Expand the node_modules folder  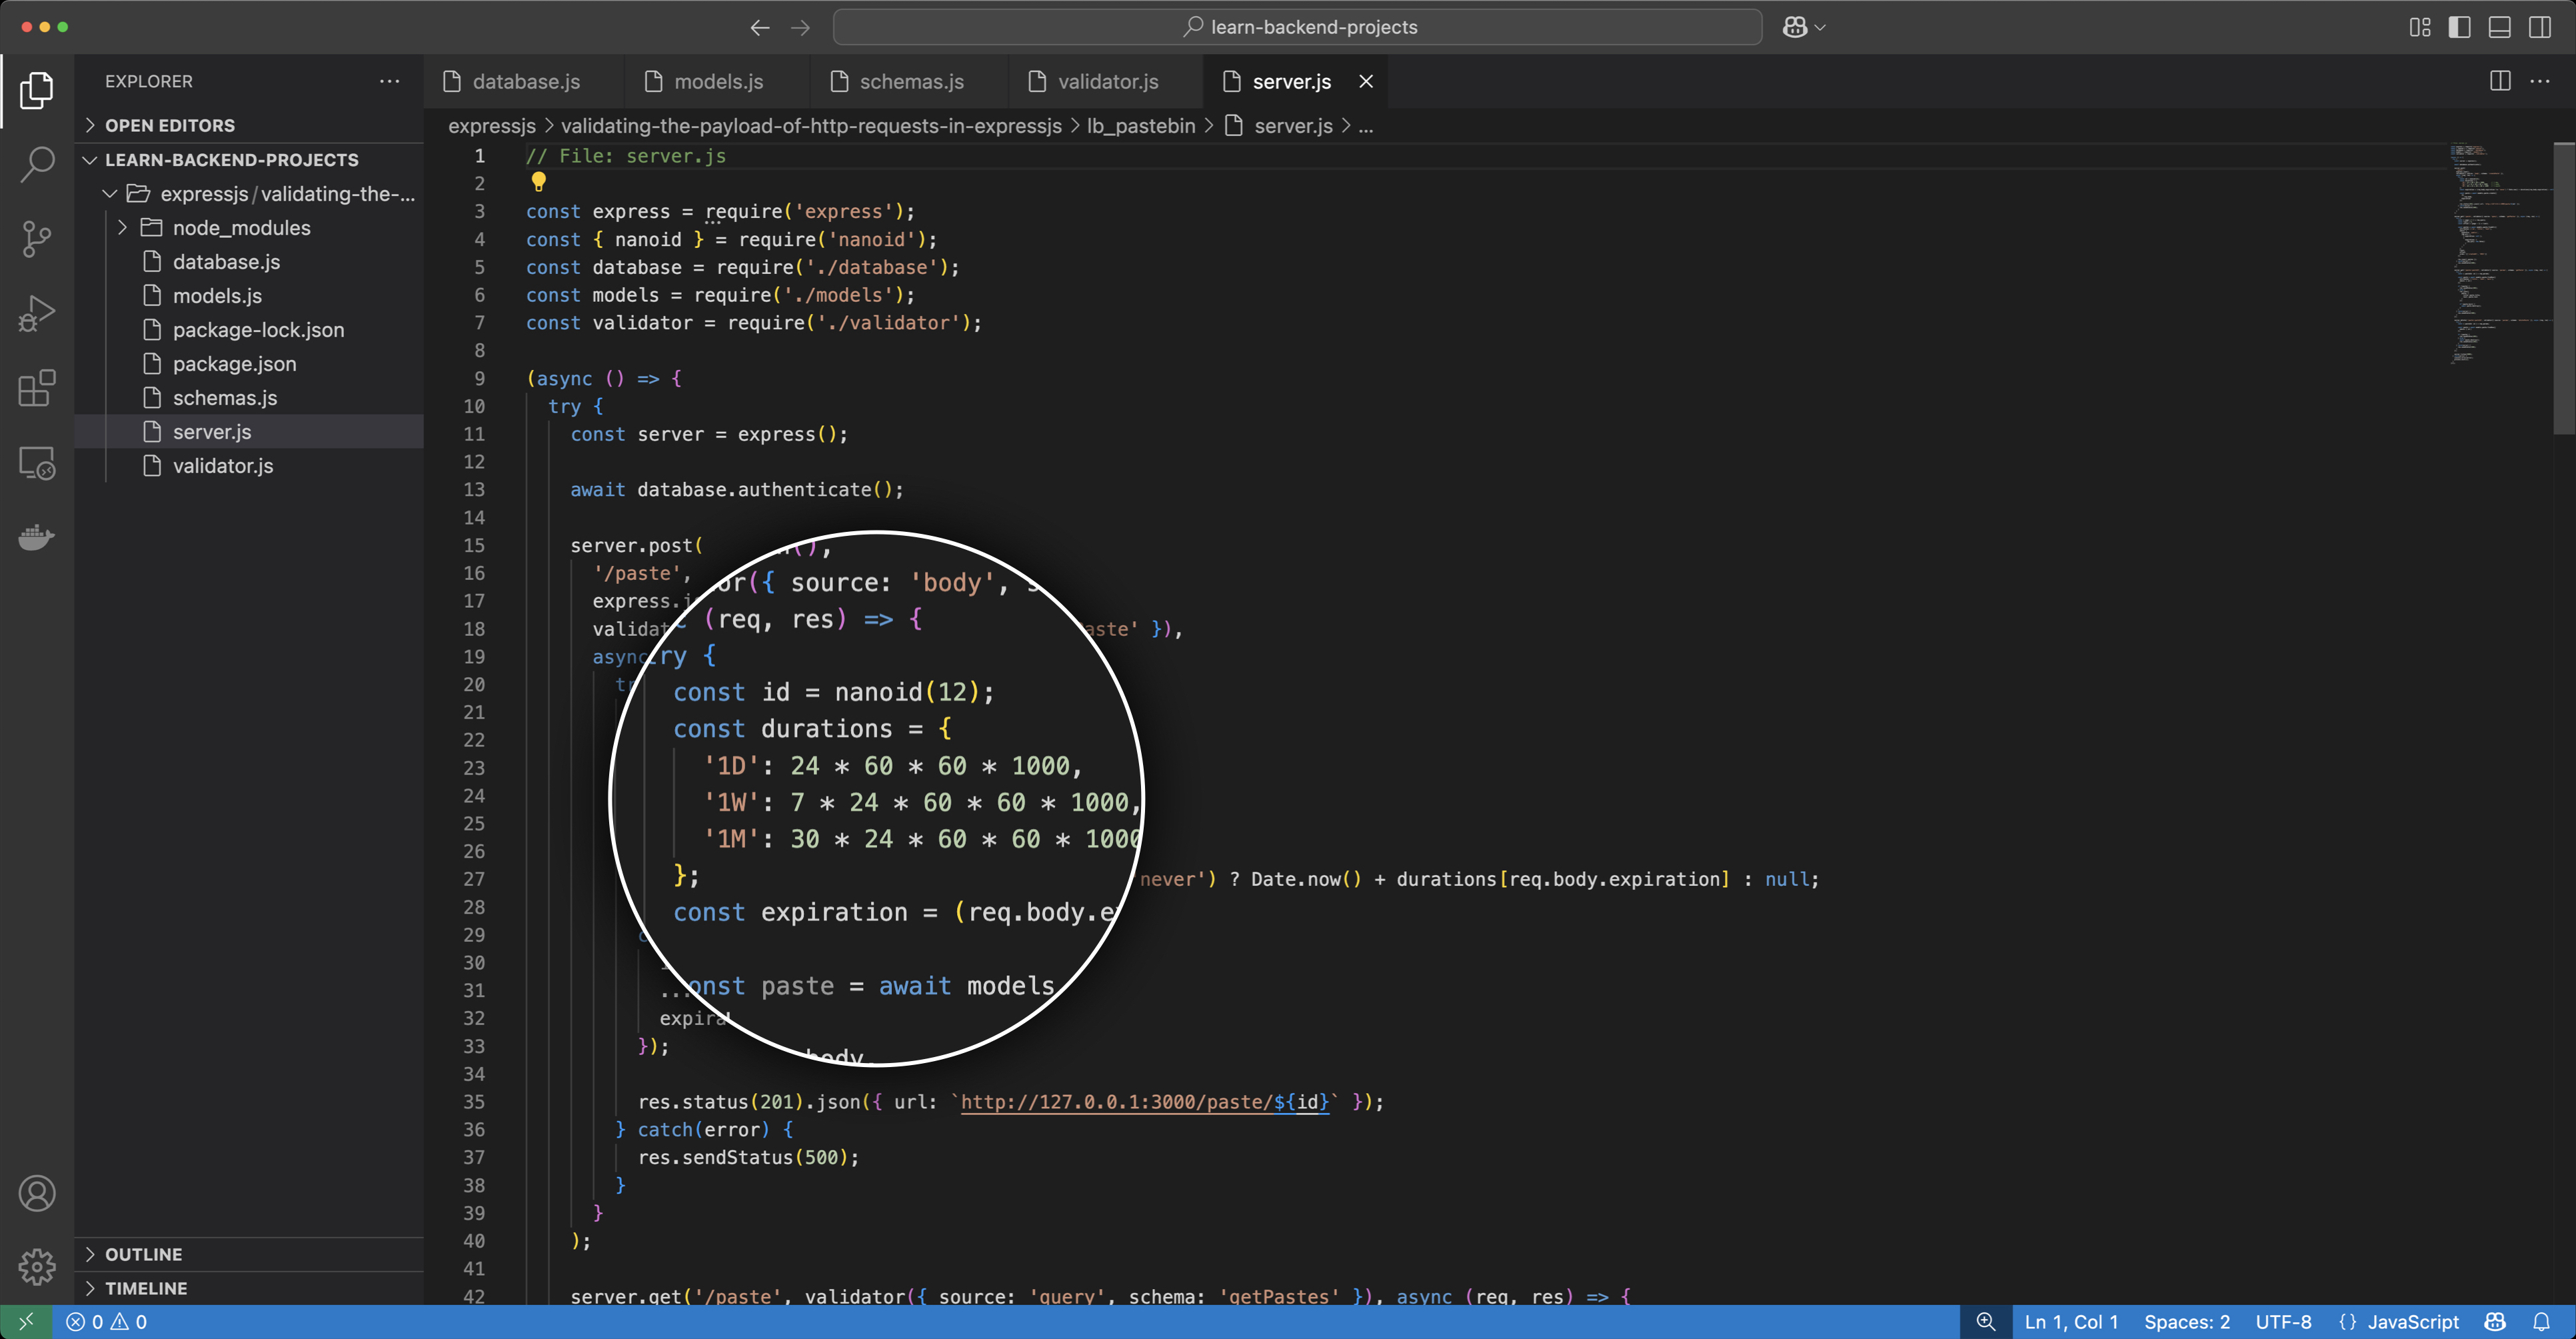click(241, 228)
